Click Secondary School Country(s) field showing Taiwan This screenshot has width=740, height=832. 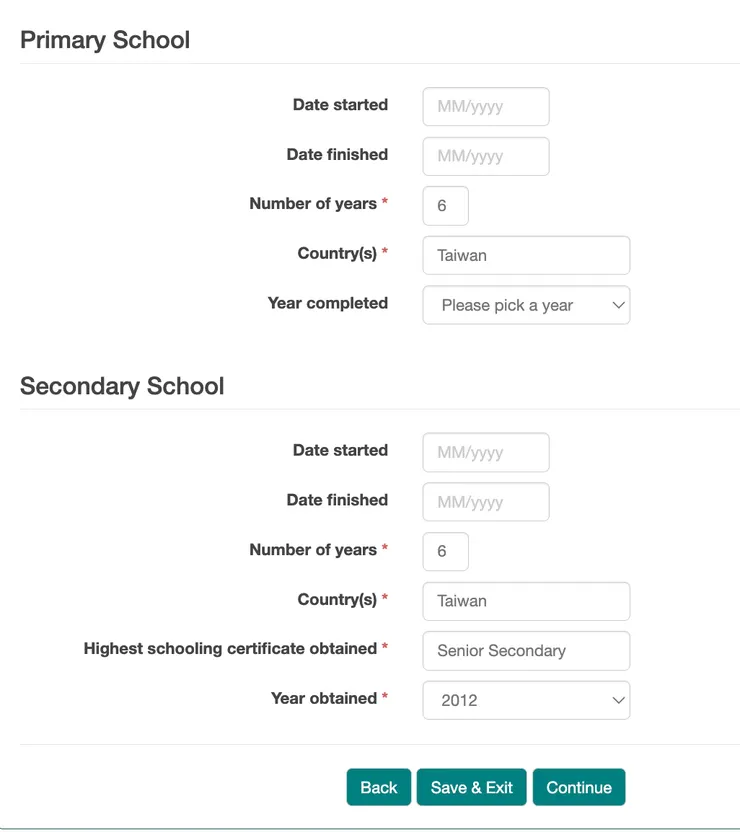(x=526, y=601)
